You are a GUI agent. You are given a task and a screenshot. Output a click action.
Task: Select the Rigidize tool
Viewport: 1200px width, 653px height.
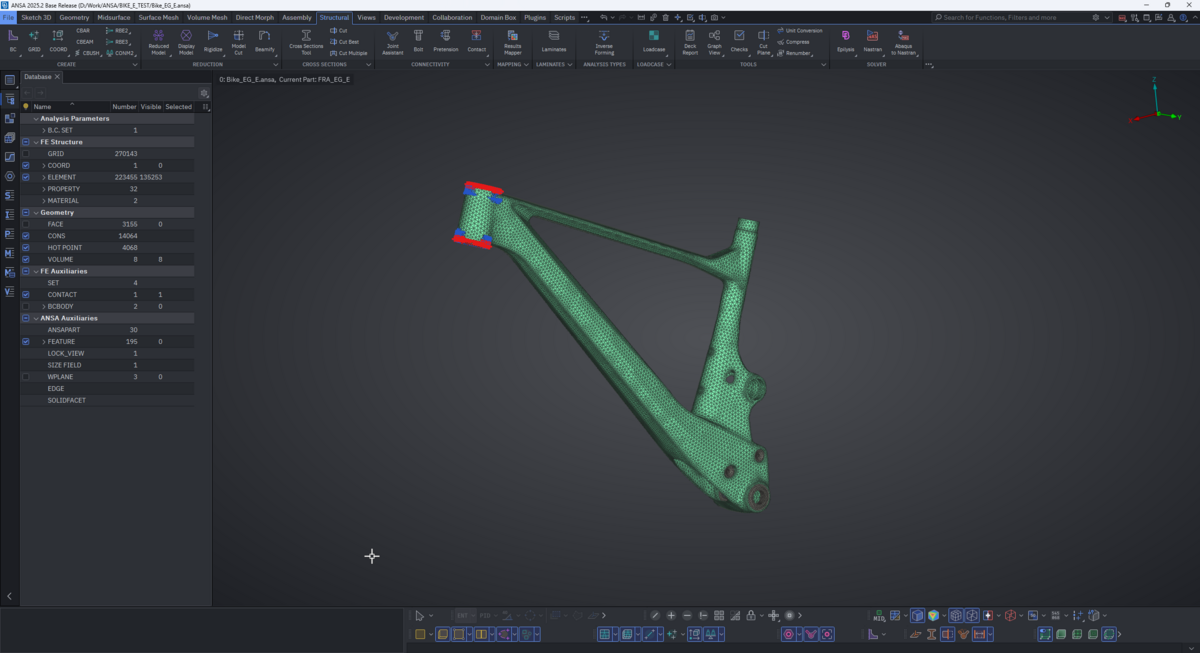[213, 36]
